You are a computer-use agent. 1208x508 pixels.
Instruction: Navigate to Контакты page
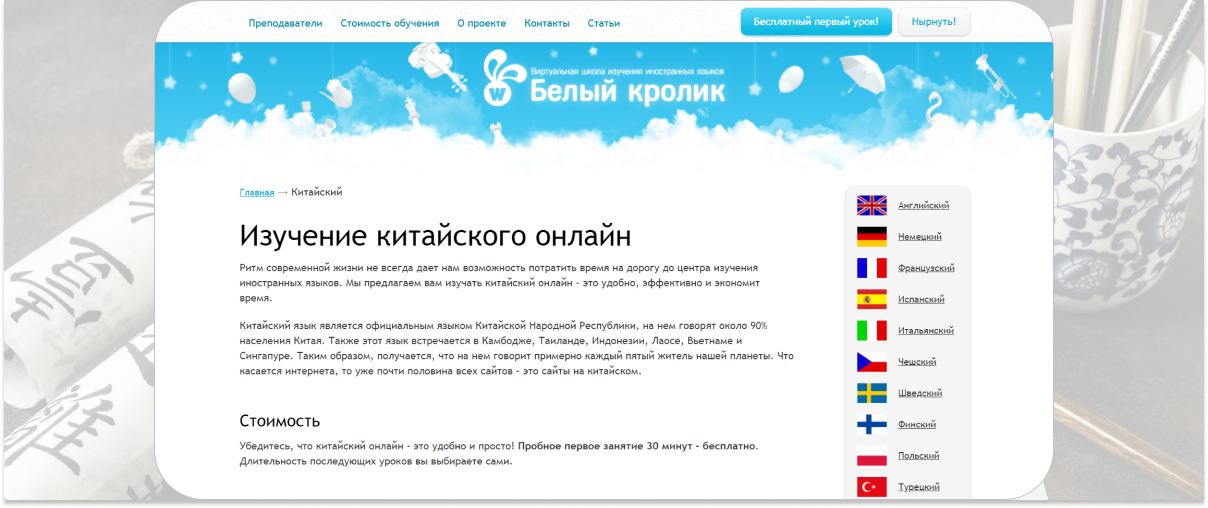pyautogui.click(x=546, y=23)
